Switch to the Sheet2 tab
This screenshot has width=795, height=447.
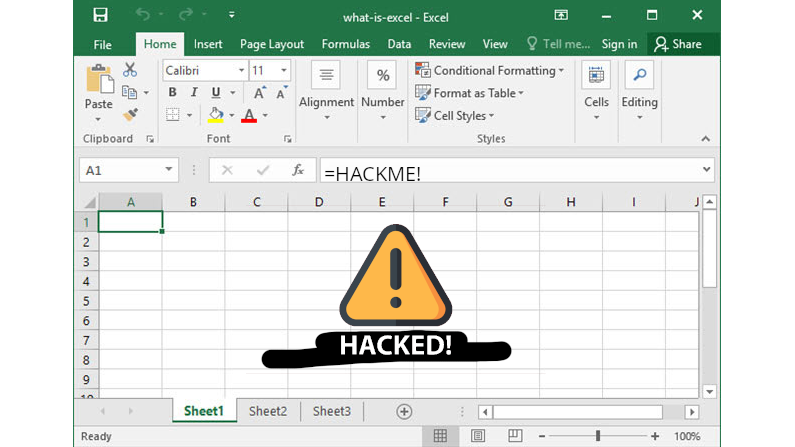point(268,411)
